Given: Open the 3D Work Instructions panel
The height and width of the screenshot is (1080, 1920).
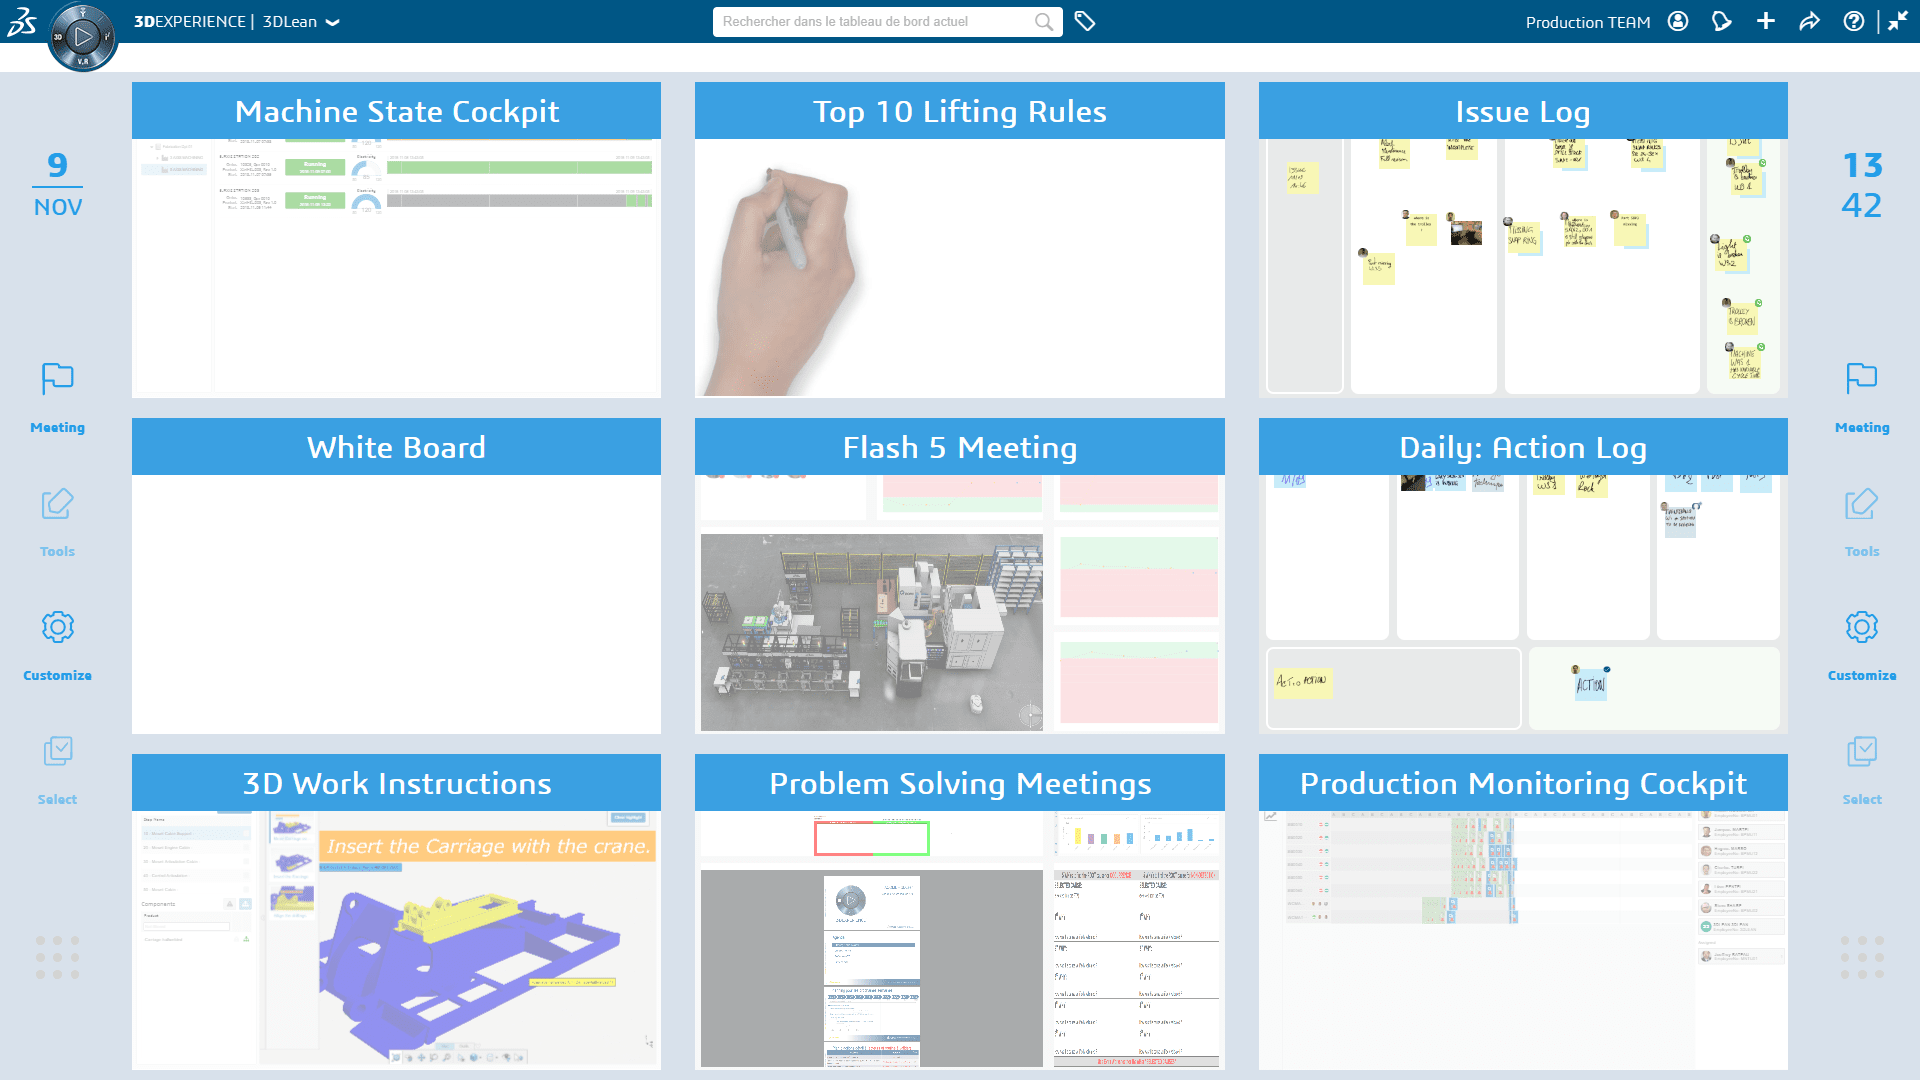Looking at the screenshot, I should (396, 782).
